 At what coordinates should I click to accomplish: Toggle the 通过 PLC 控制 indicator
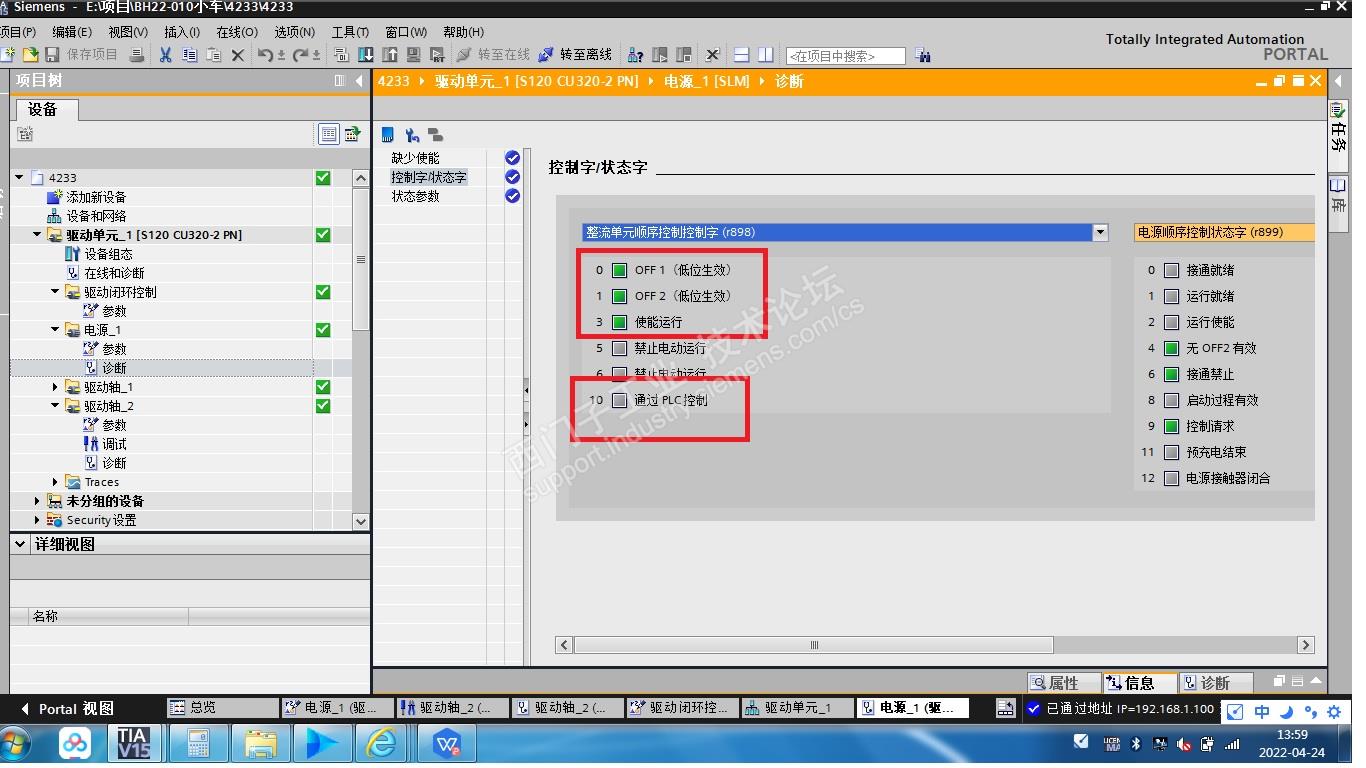point(619,400)
